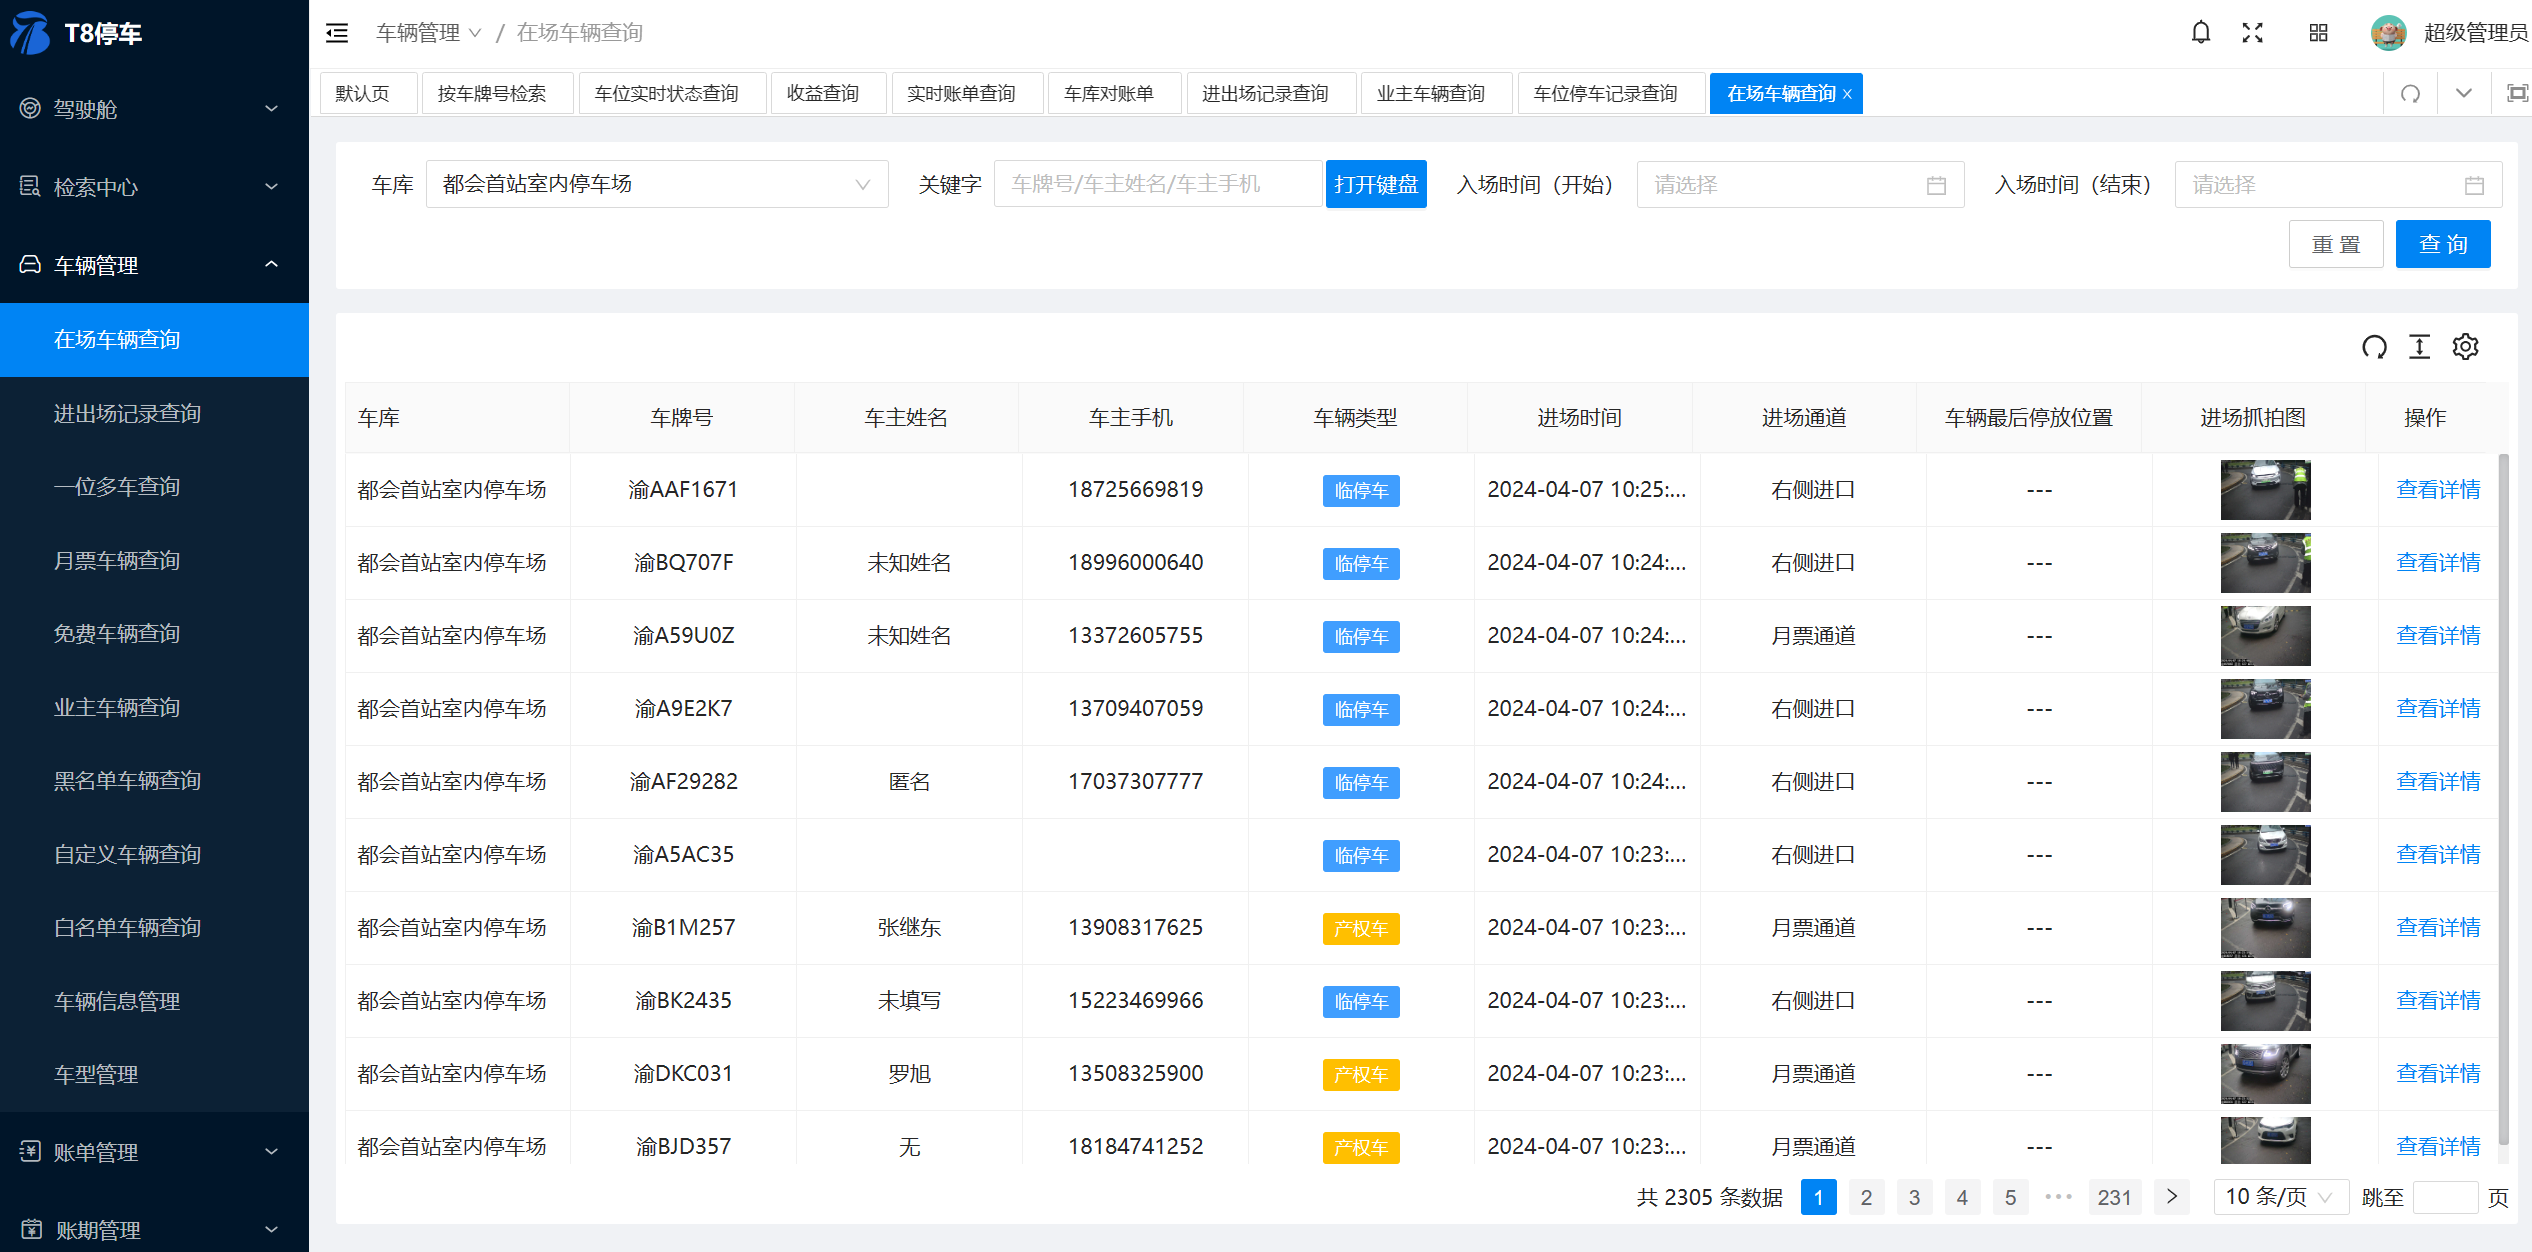Click the 打开键盘 button
Screen dimensions: 2532x1252
(1375, 184)
